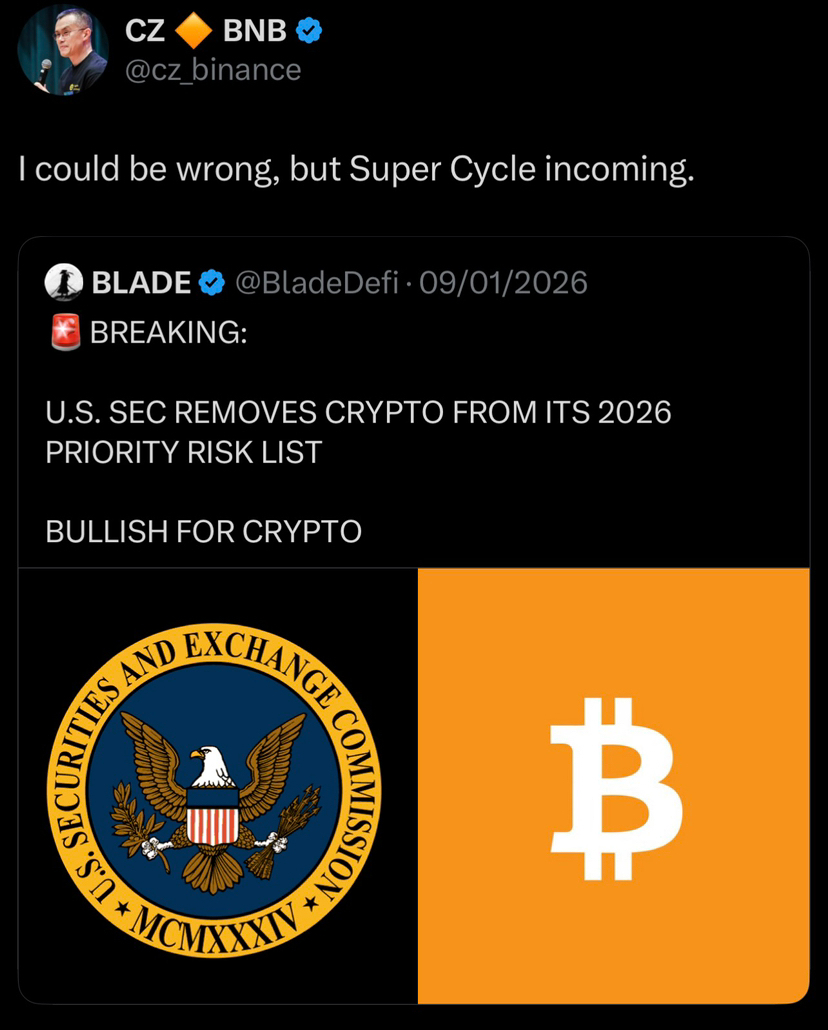Click the 09/01/2026 post date

[x=503, y=284]
